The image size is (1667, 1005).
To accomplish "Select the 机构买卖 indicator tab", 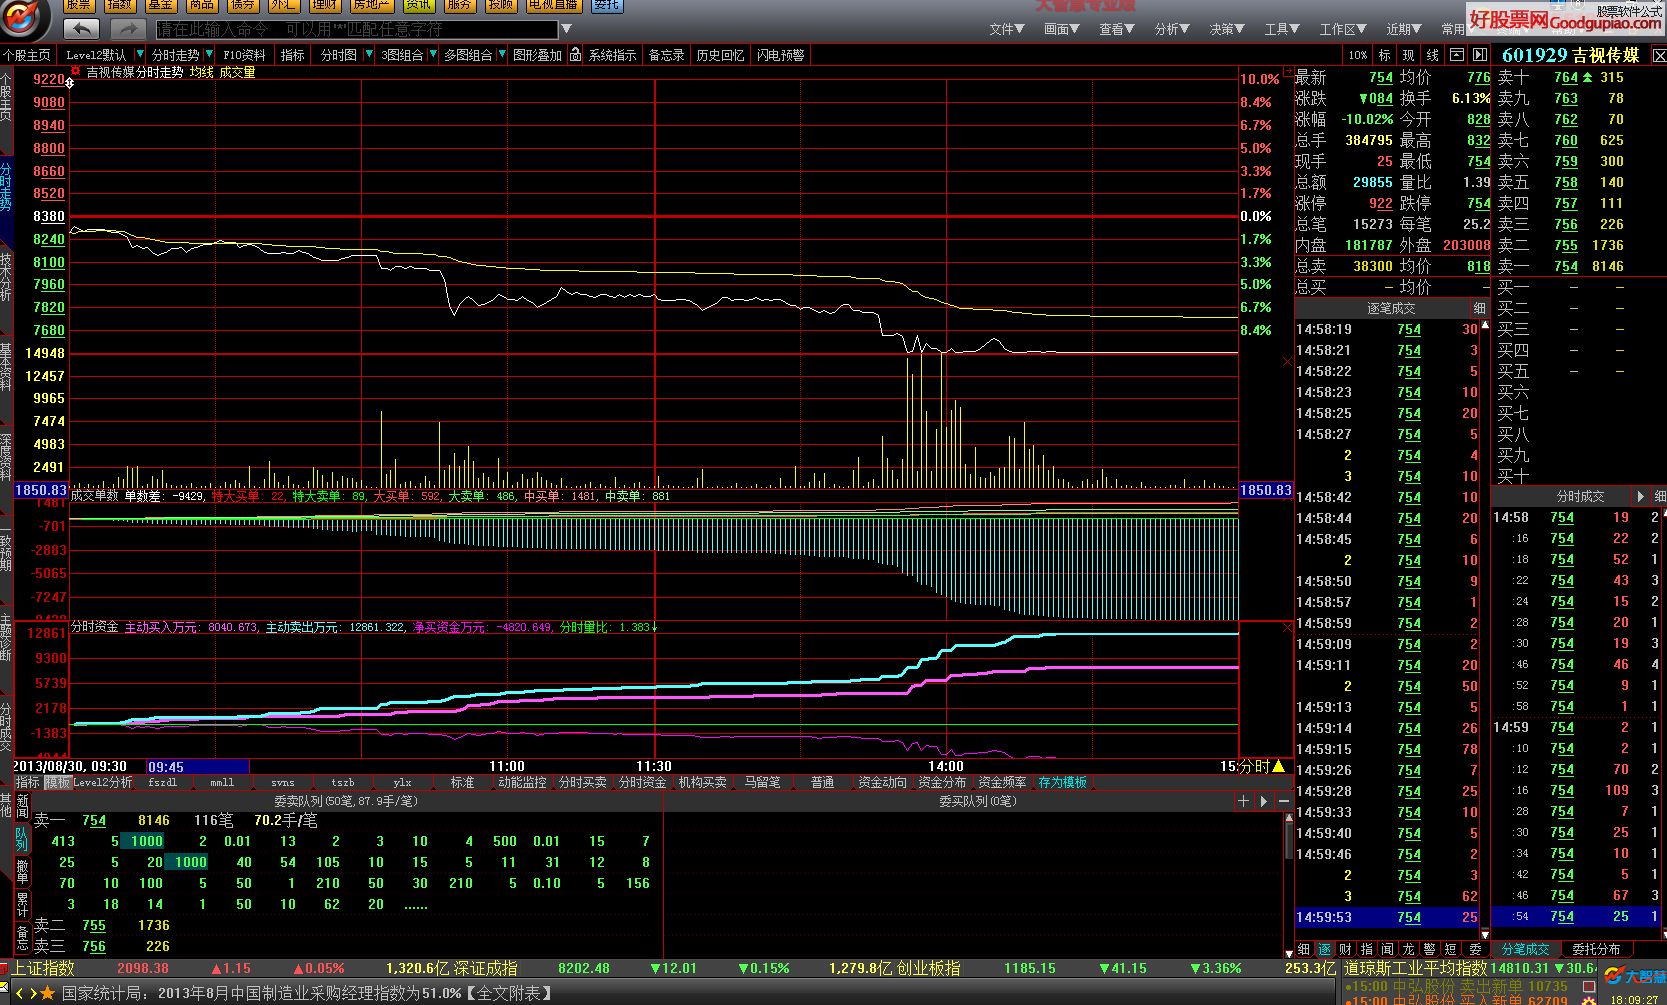I will click(x=703, y=783).
